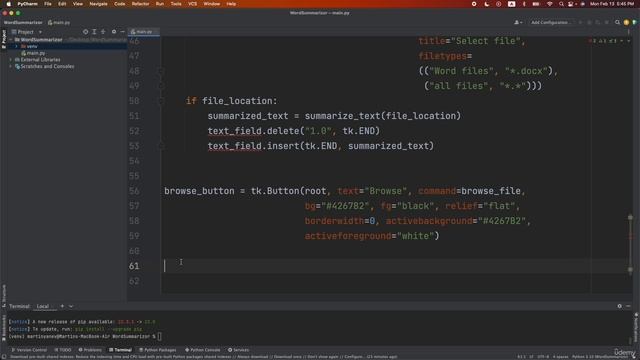The width and height of the screenshot is (640, 360).
Task: Open the File menu
Action: (48, 4)
